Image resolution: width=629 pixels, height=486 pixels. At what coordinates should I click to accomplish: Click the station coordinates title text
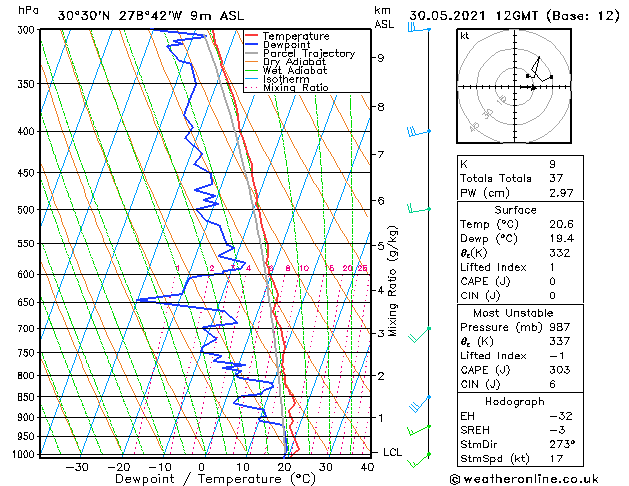pos(151,16)
